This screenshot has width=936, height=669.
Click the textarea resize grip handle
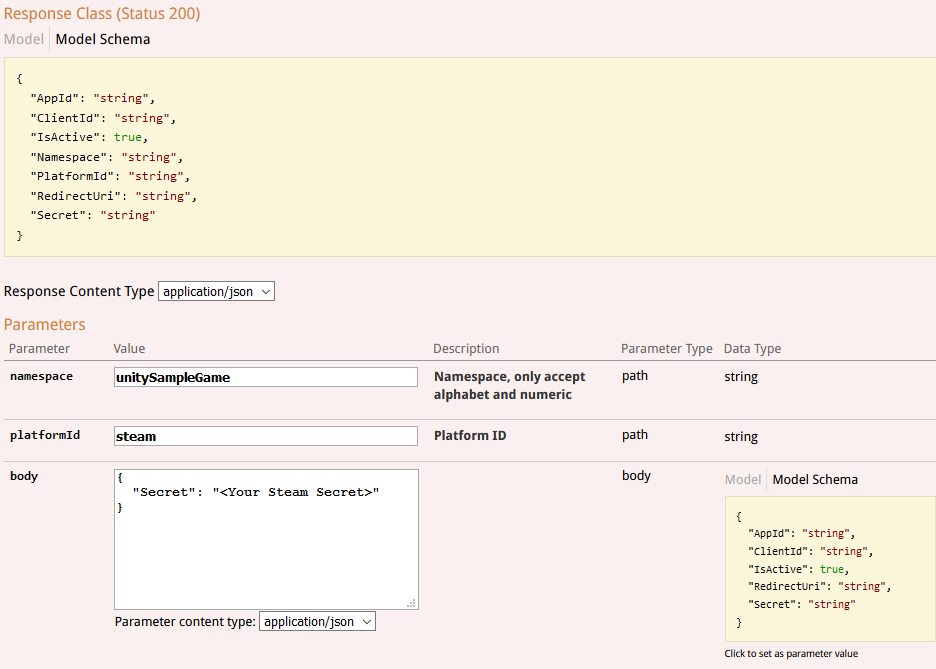412,603
